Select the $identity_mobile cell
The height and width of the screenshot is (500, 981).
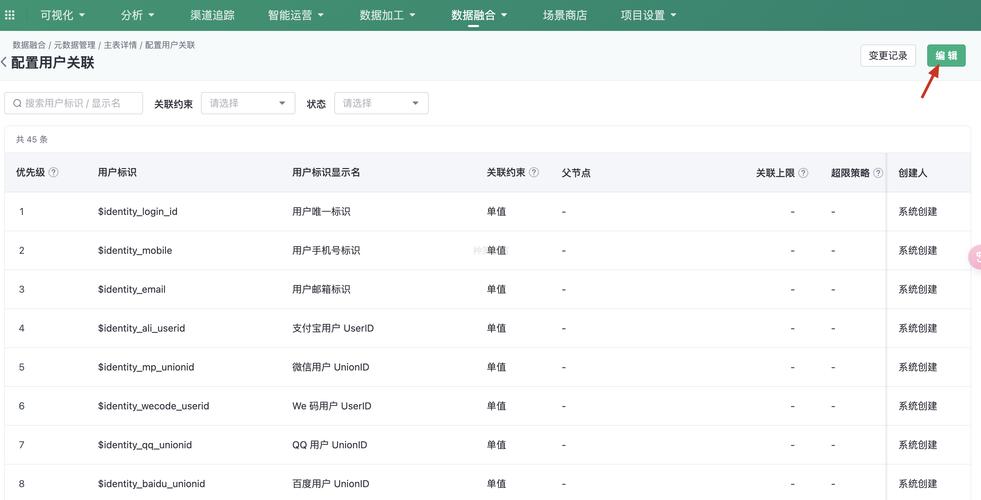[135, 250]
